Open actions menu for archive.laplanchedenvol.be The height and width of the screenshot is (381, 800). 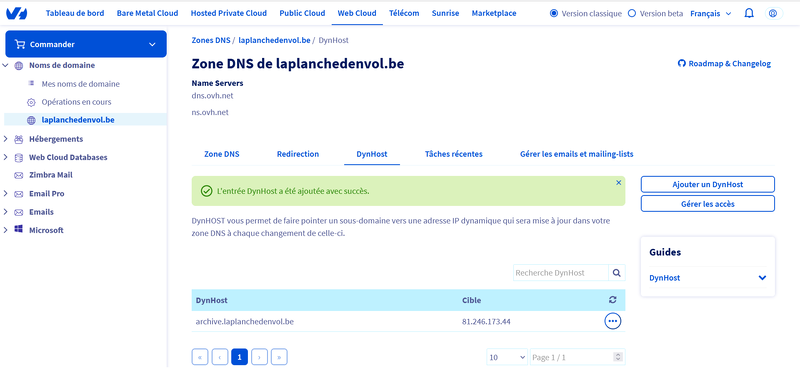pos(613,321)
